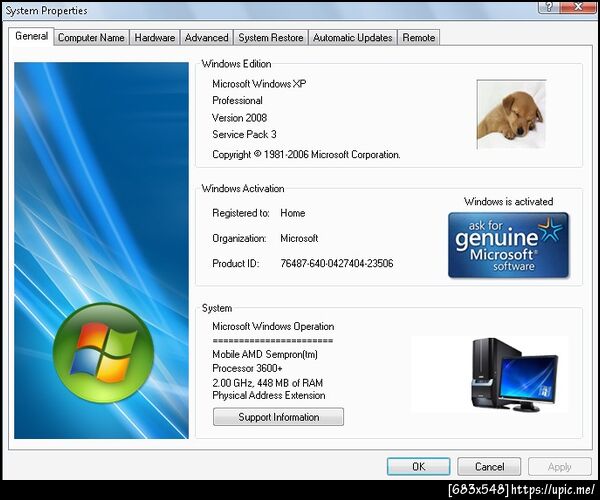Click the grayed-out Apply button

[559, 466]
